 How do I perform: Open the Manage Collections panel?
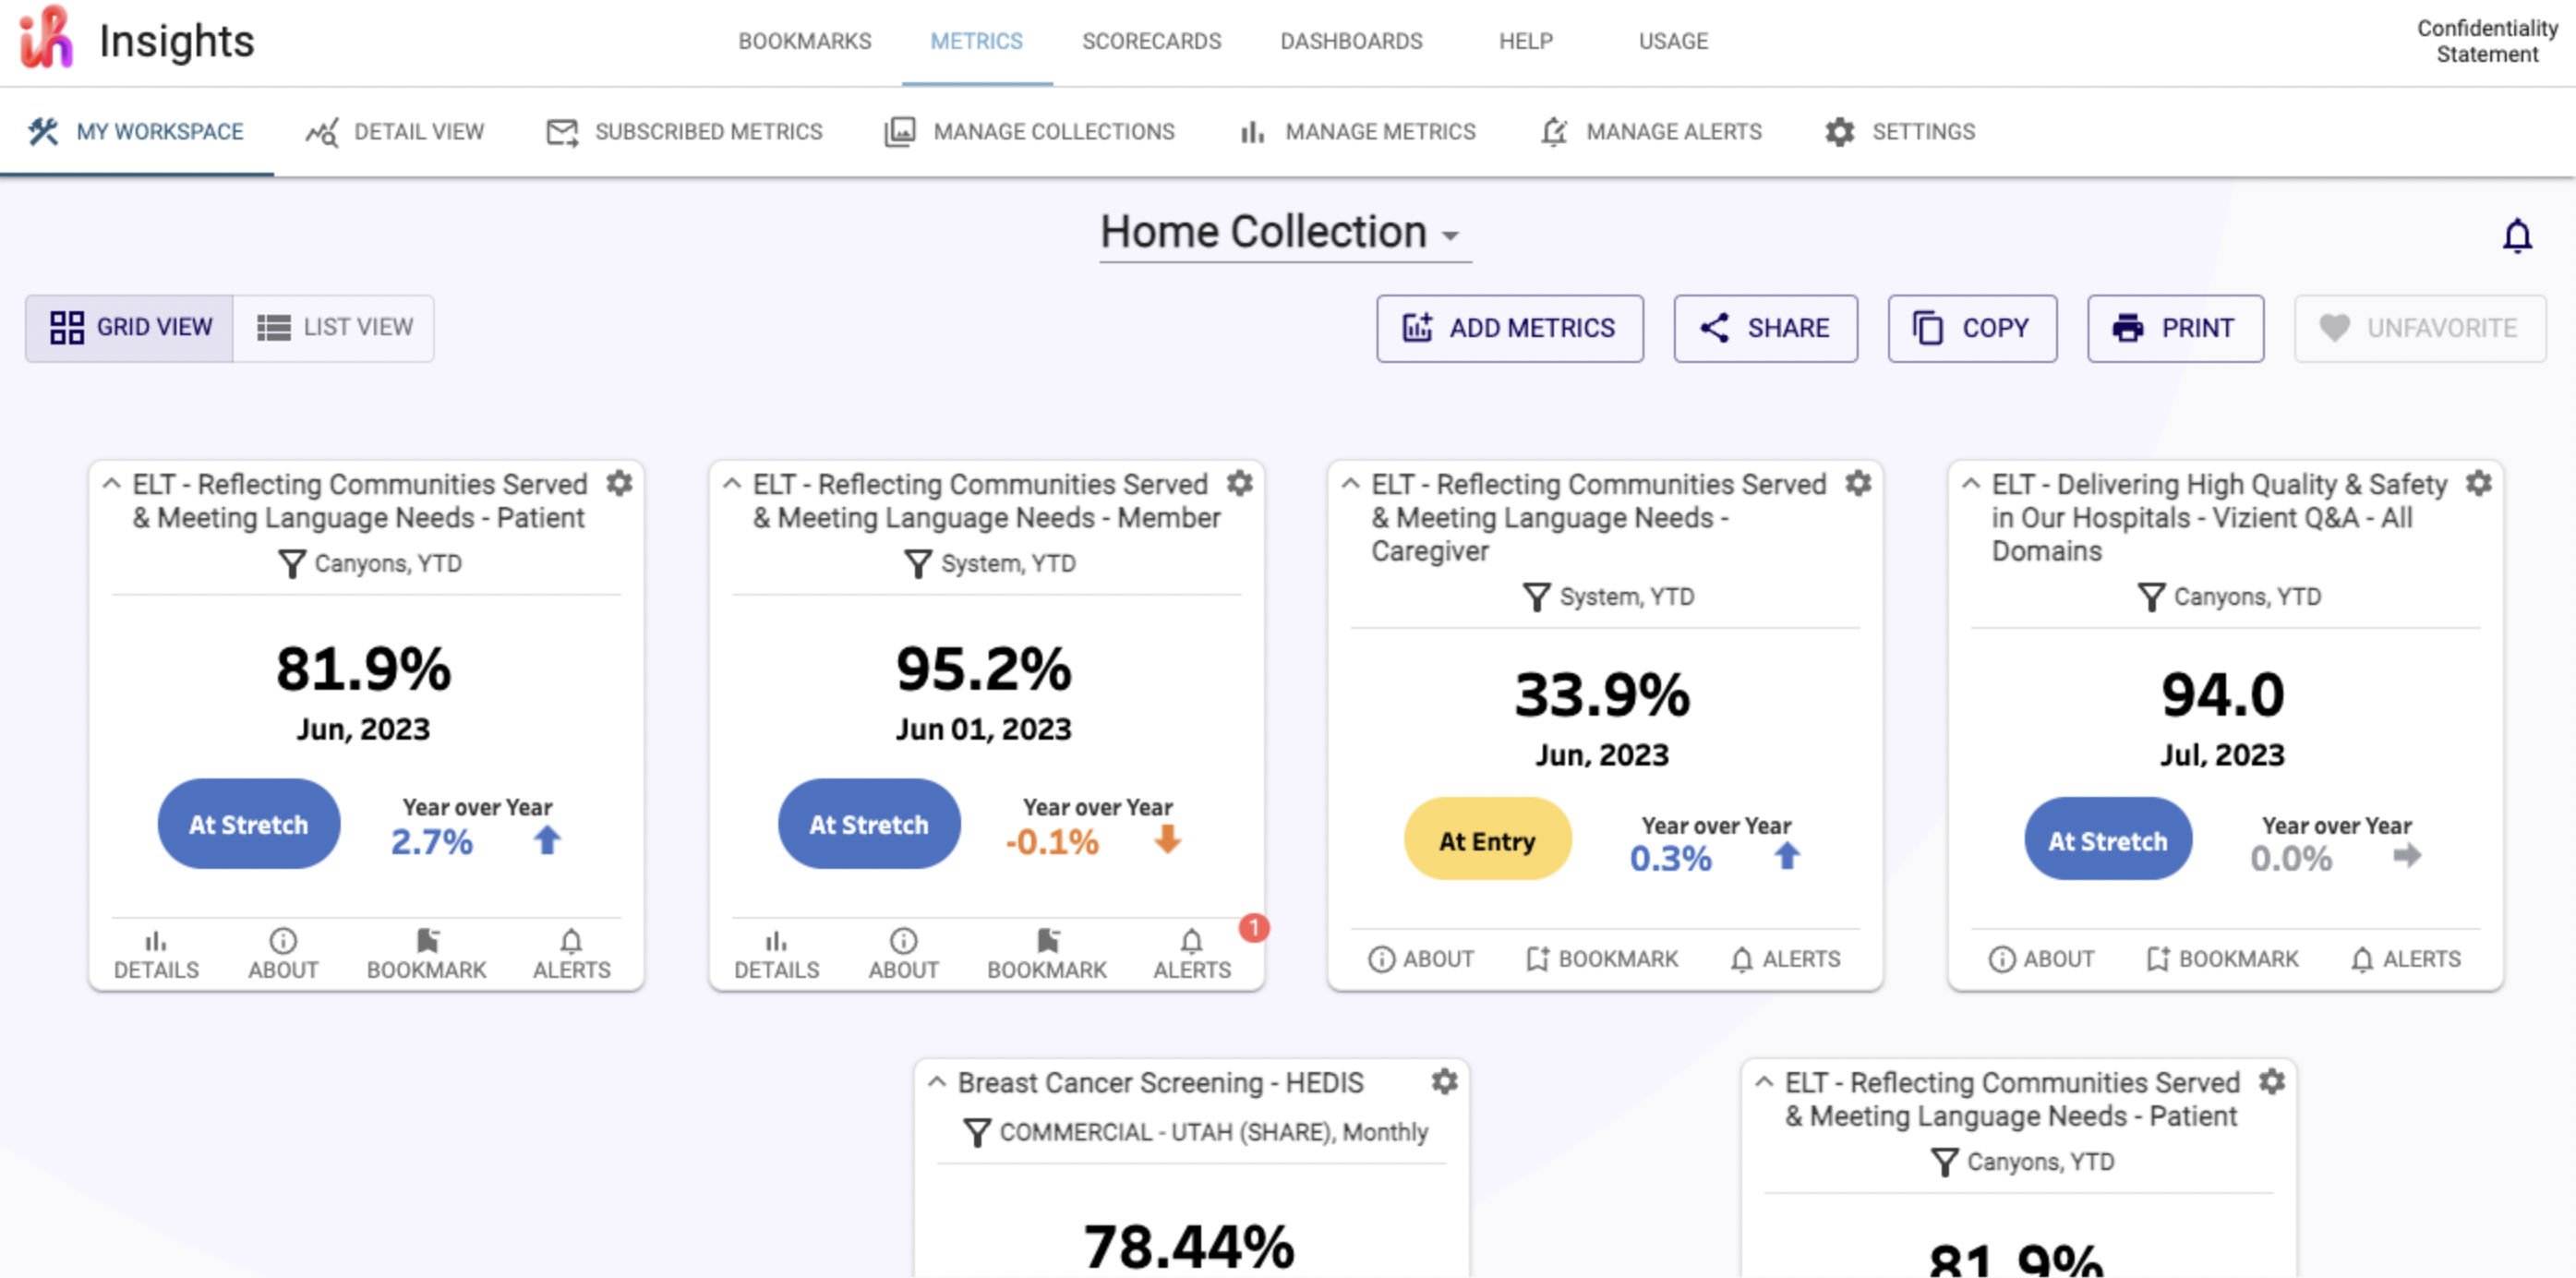pyautogui.click(x=1031, y=131)
